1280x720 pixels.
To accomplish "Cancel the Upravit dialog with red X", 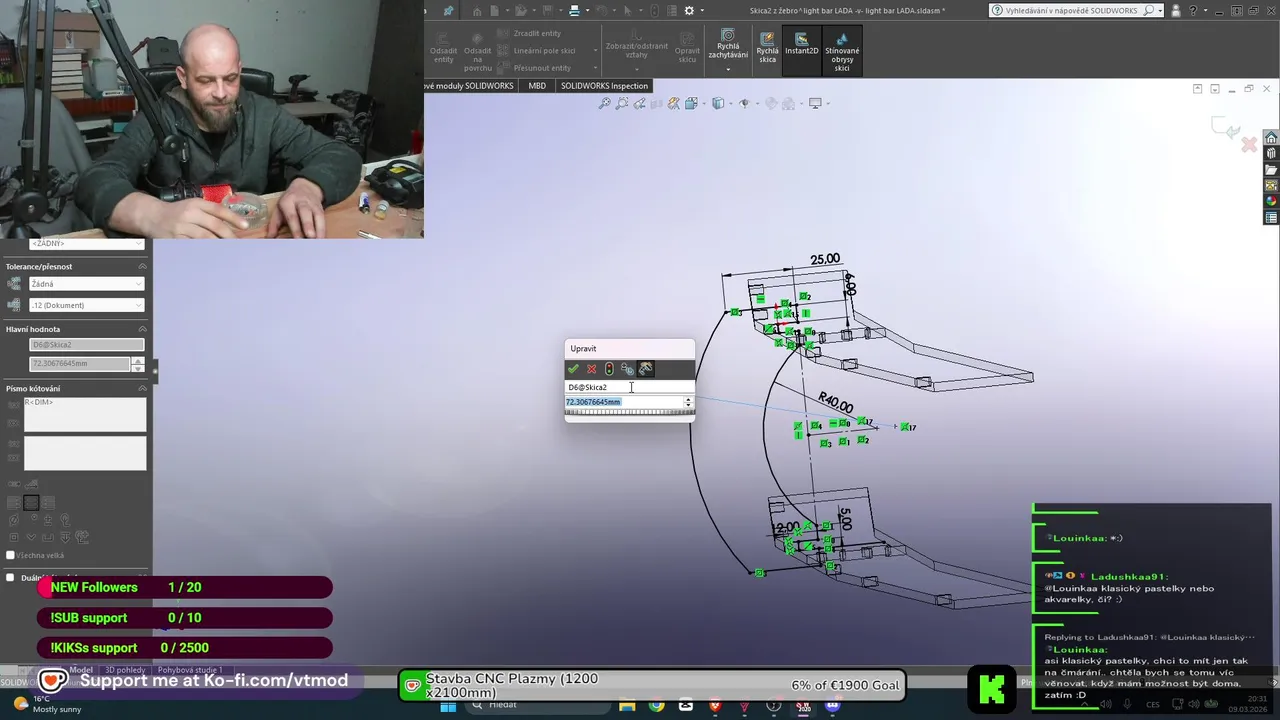I will click(x=591, y=369).
